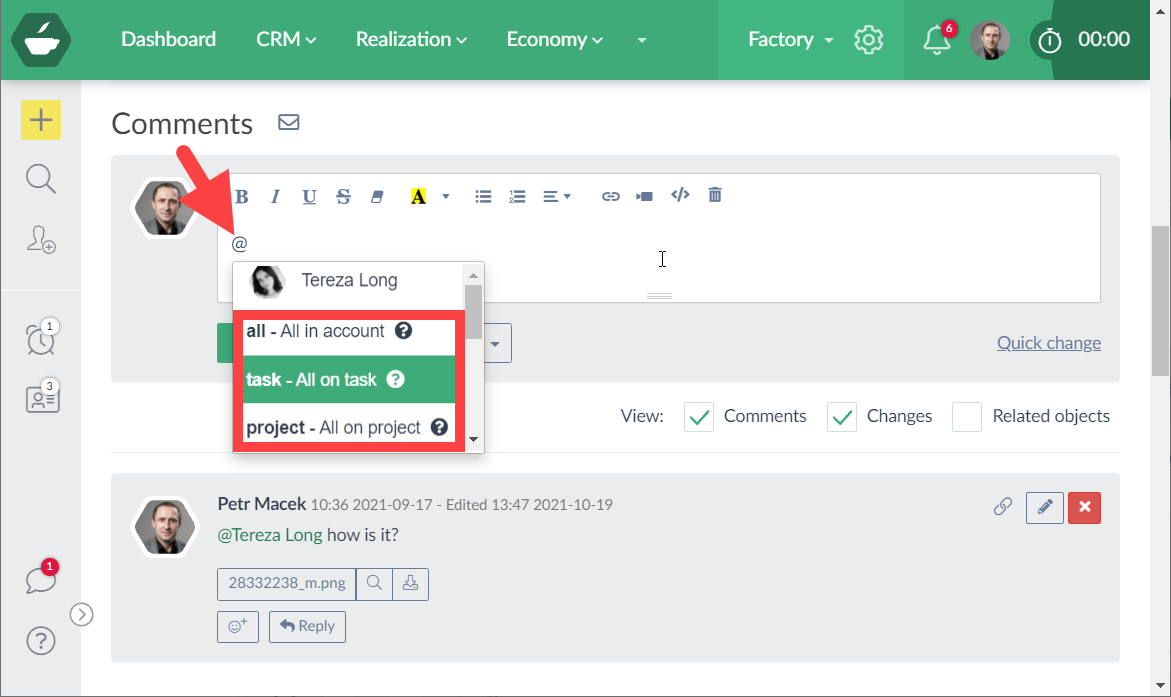Click the notification bell icon

(x=936, y=40)
